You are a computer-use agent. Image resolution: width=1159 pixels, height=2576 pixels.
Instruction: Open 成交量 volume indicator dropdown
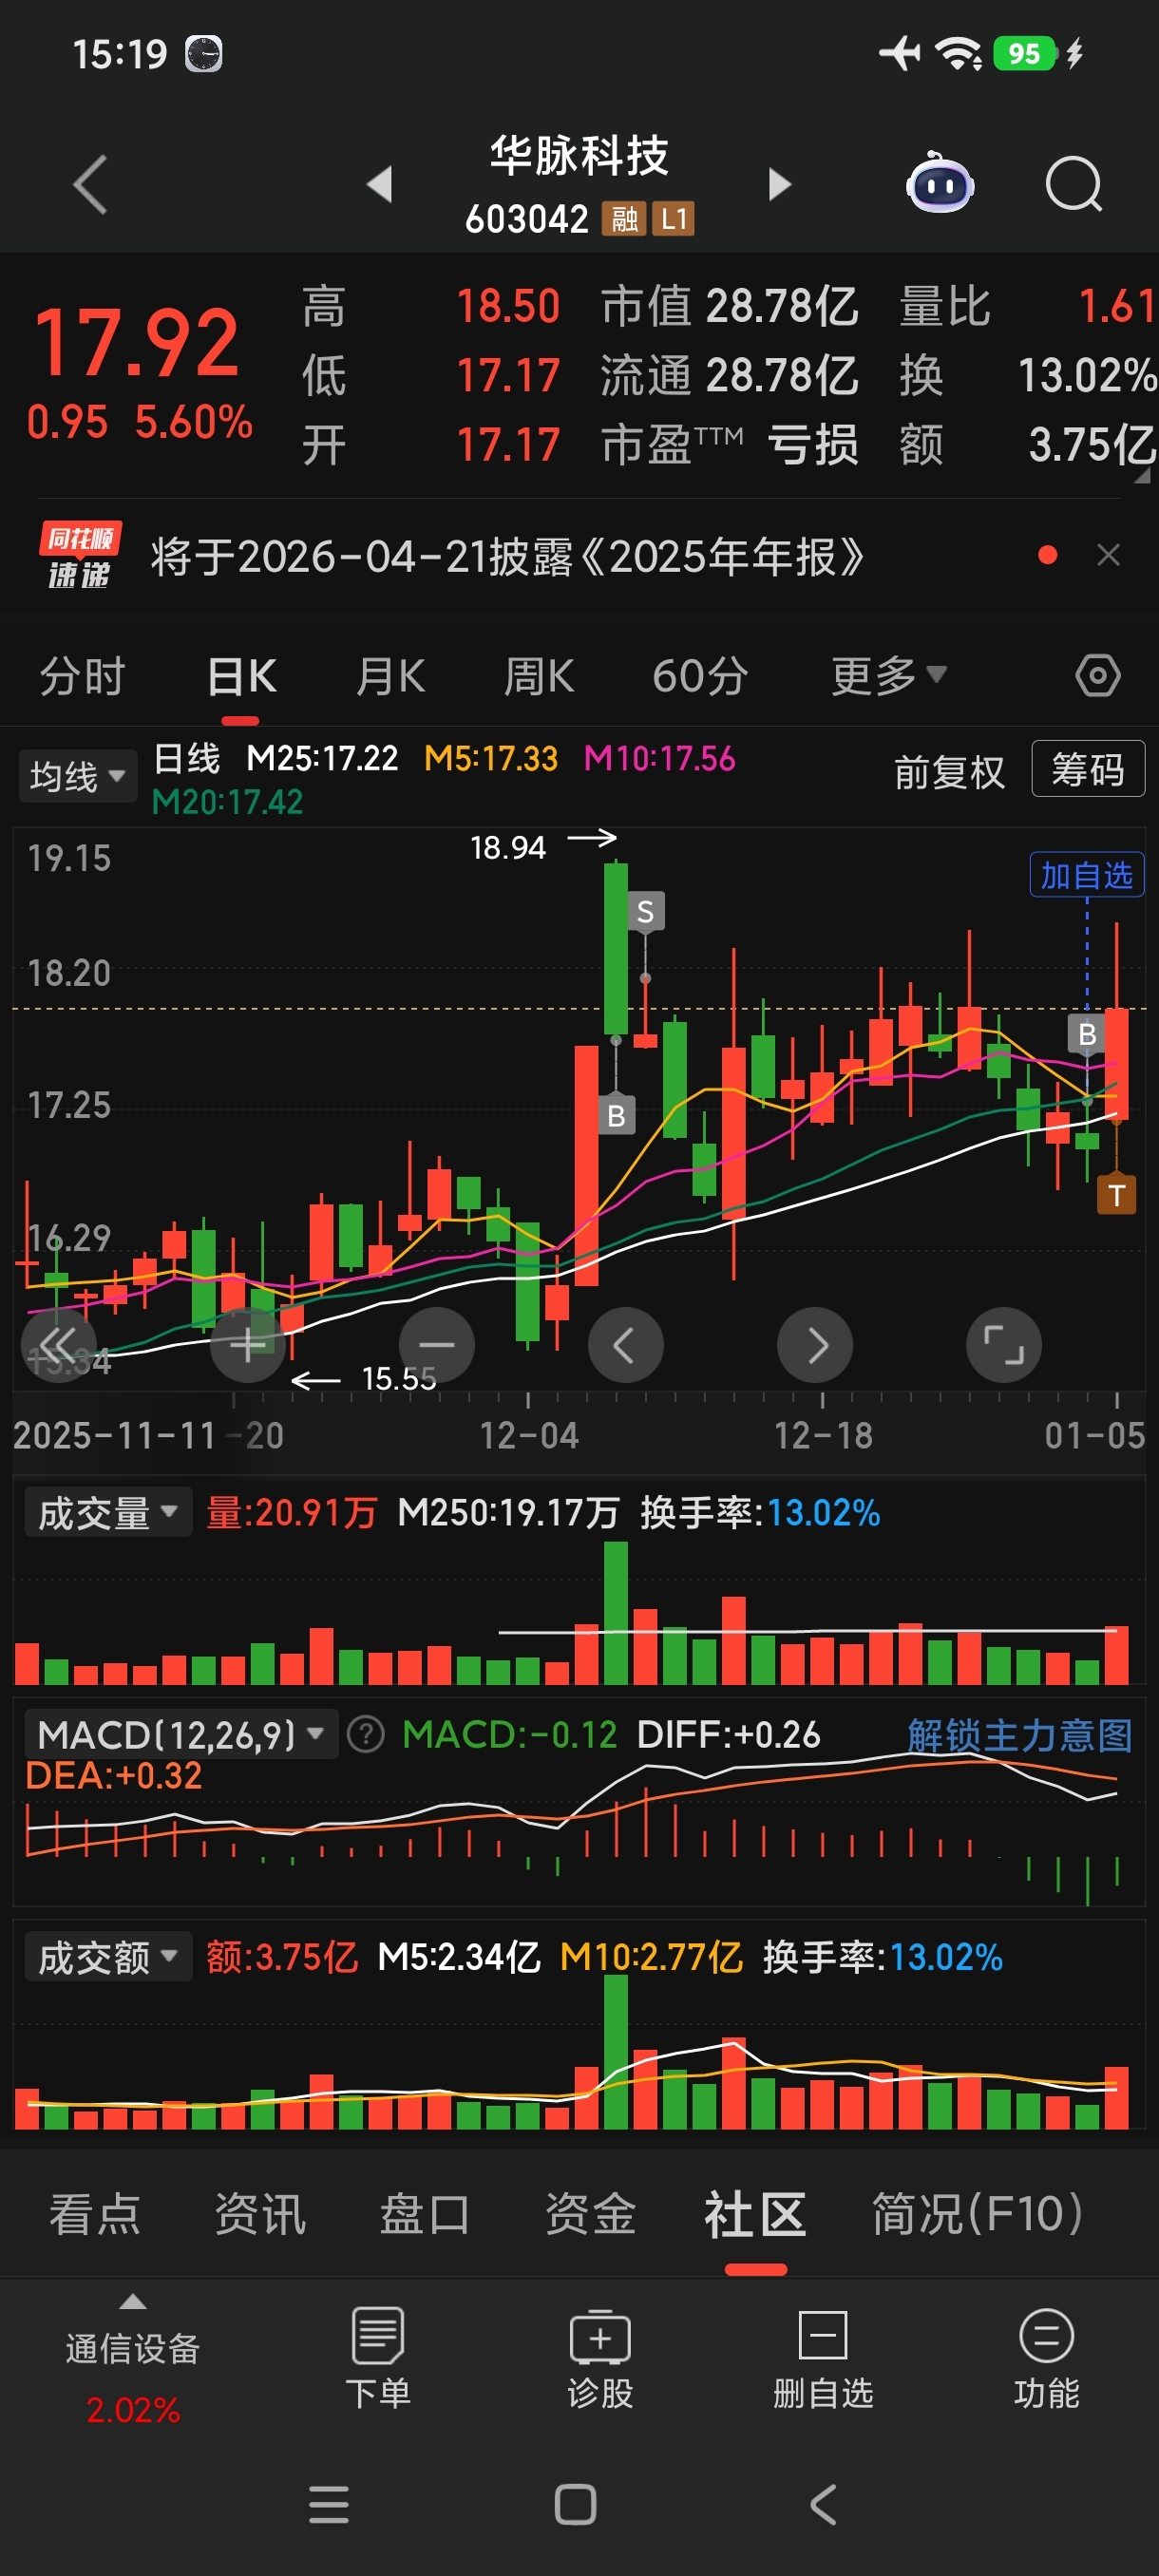tap(108, 1512)
